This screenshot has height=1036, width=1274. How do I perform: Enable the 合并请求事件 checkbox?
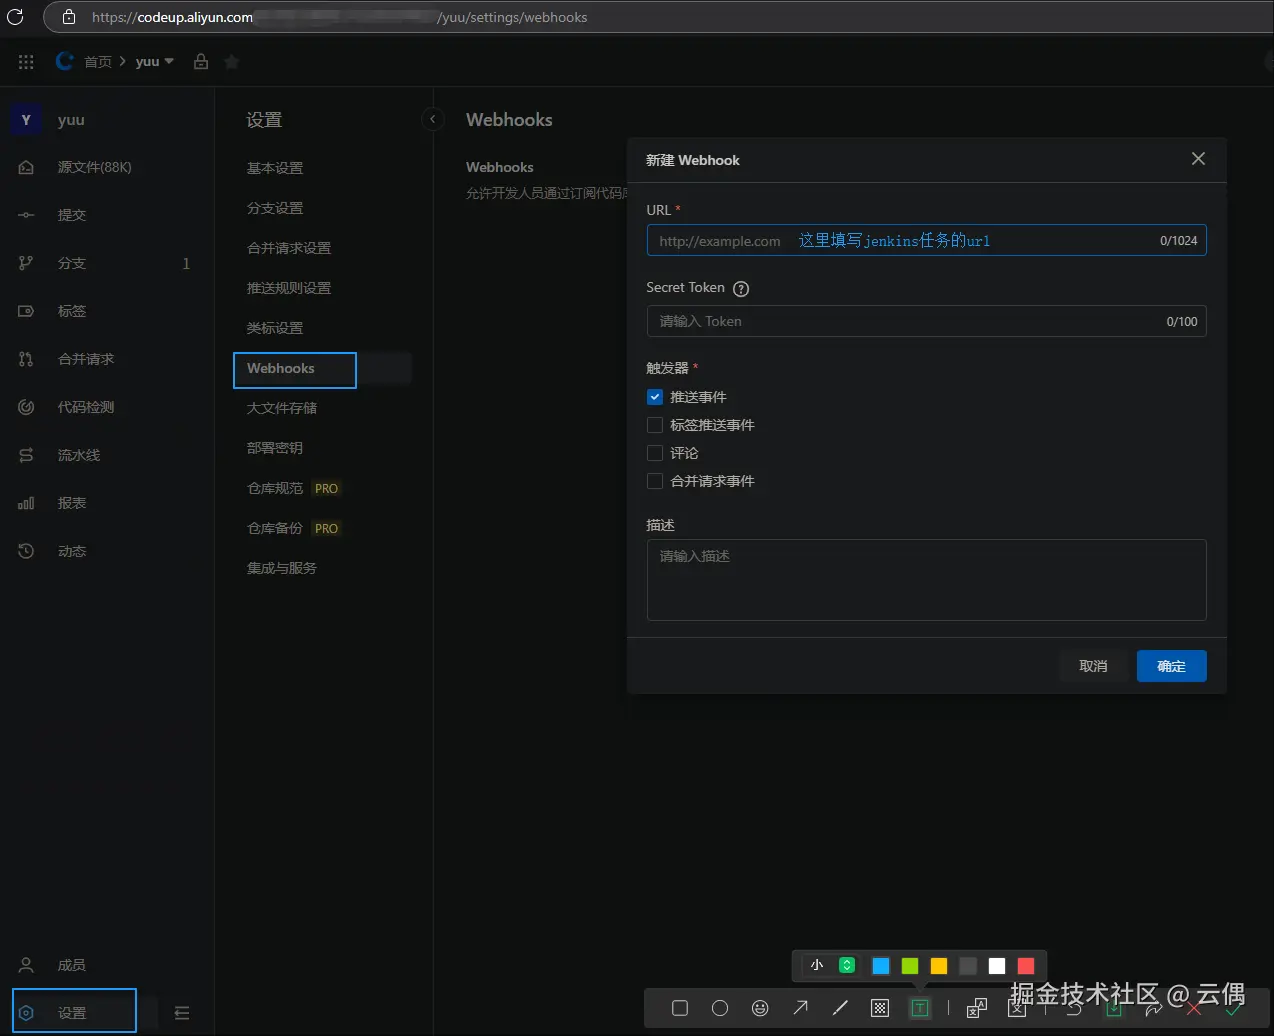tap(655, 481)
